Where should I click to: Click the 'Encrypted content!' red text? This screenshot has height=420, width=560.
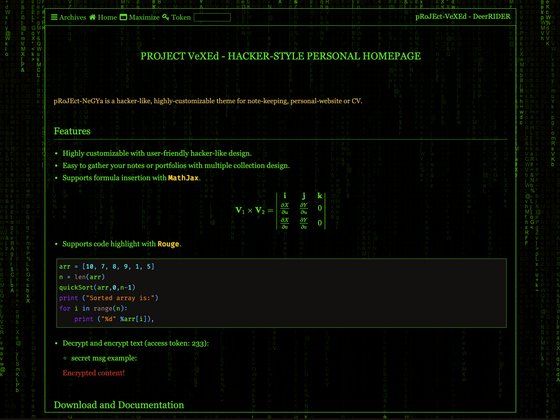coord(94,373)
